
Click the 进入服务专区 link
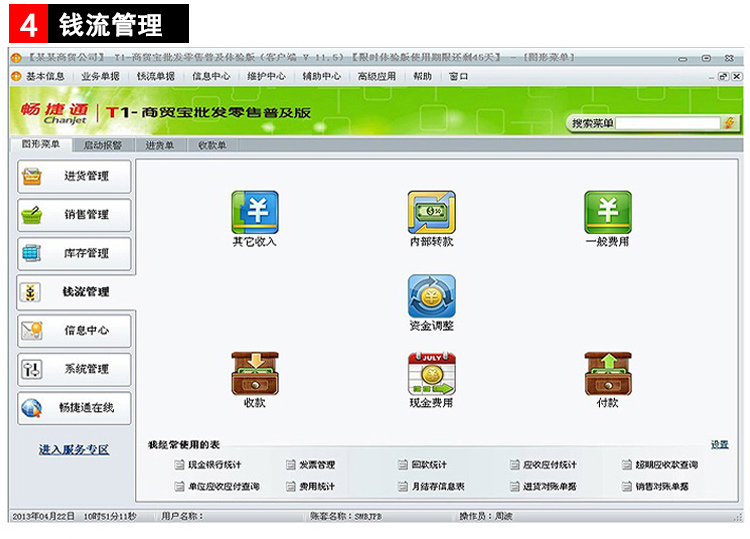point(74,450)
